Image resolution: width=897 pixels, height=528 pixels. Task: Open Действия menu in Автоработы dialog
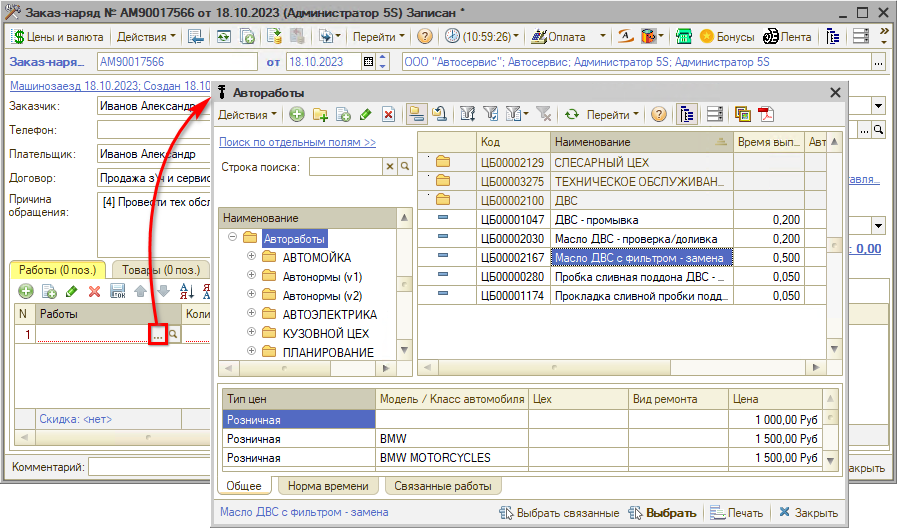point(247,114)
